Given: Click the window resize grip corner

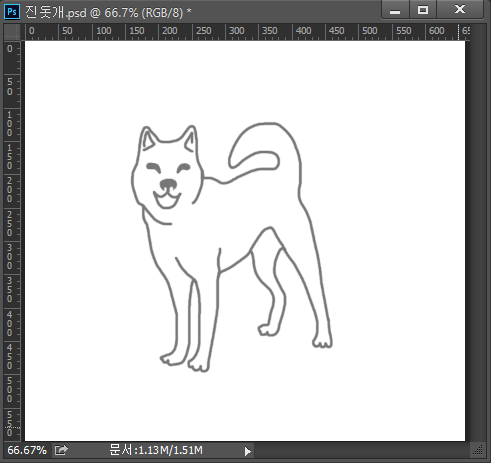Looking at the screenshot, I should tap(478, 450).
